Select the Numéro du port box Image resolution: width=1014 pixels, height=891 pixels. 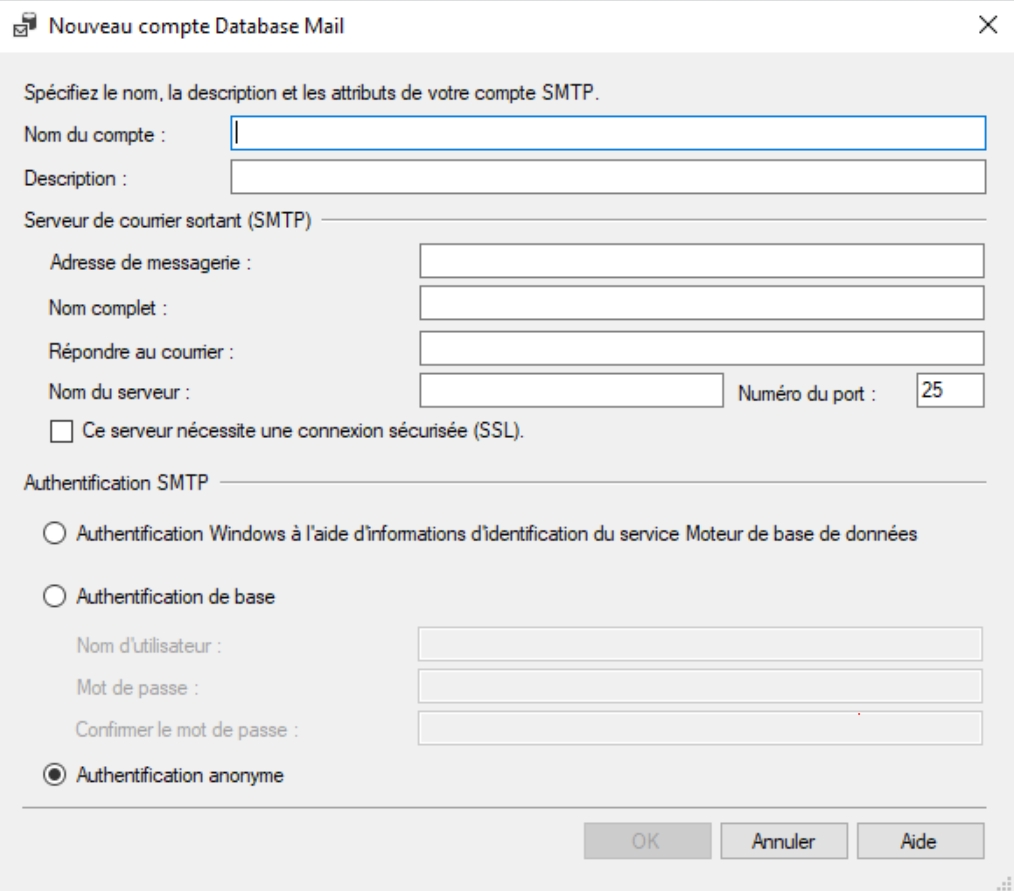tap(950, 391)
